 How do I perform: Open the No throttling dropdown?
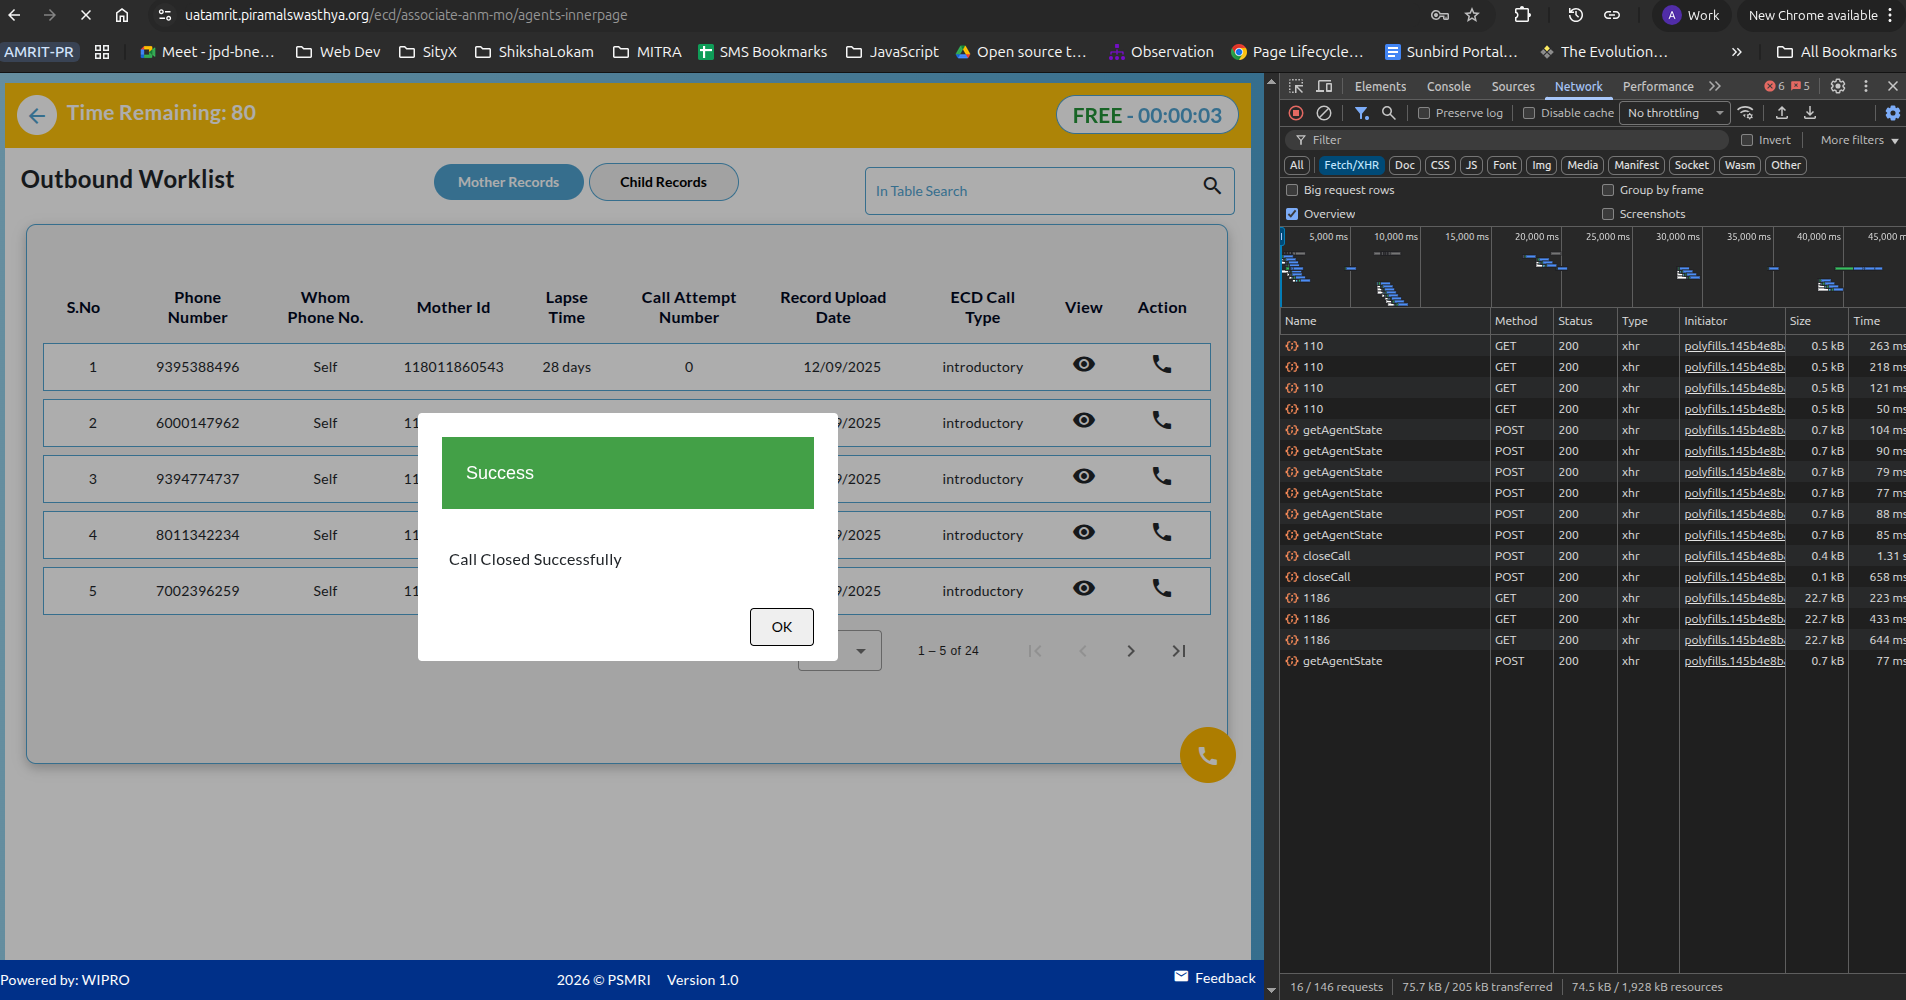coord(1673,113)
